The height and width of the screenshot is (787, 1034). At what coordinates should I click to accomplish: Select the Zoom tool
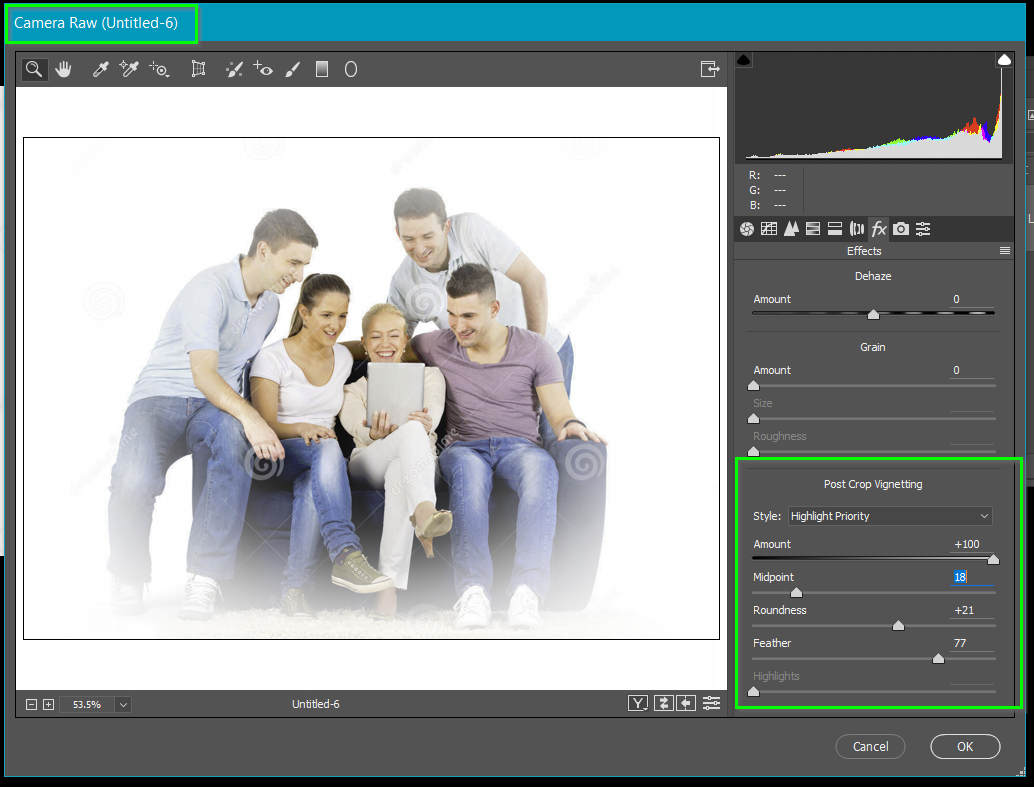(34, 68)
